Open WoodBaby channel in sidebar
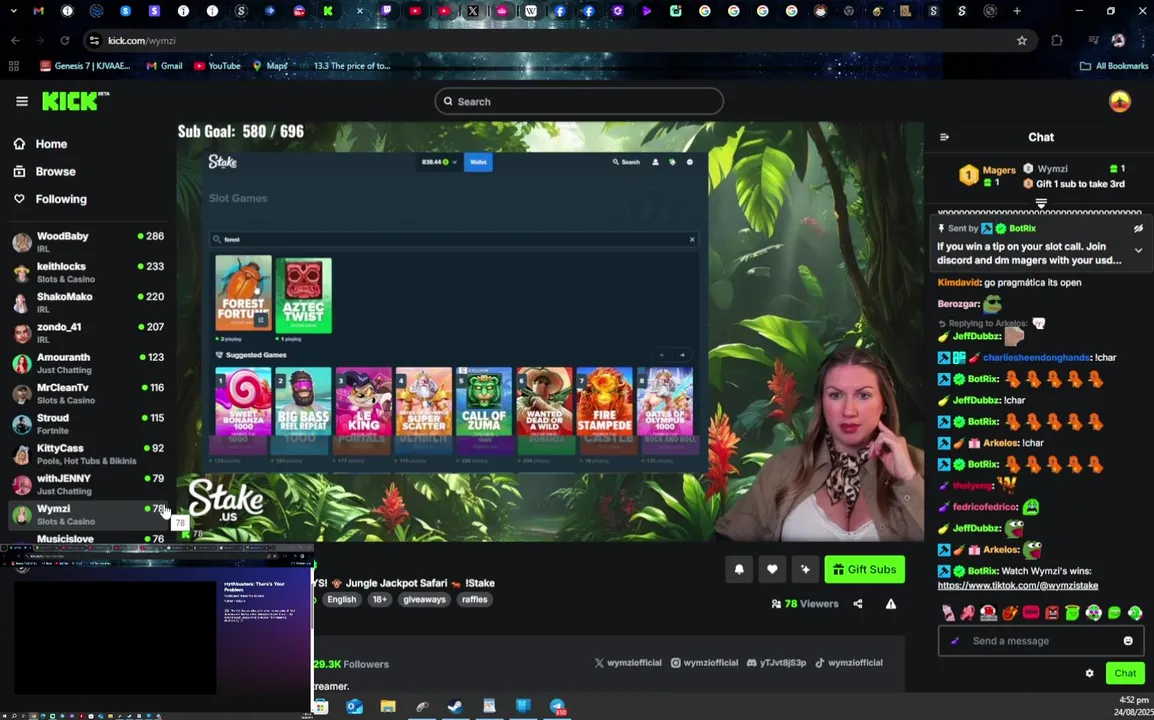 point(88,241)
